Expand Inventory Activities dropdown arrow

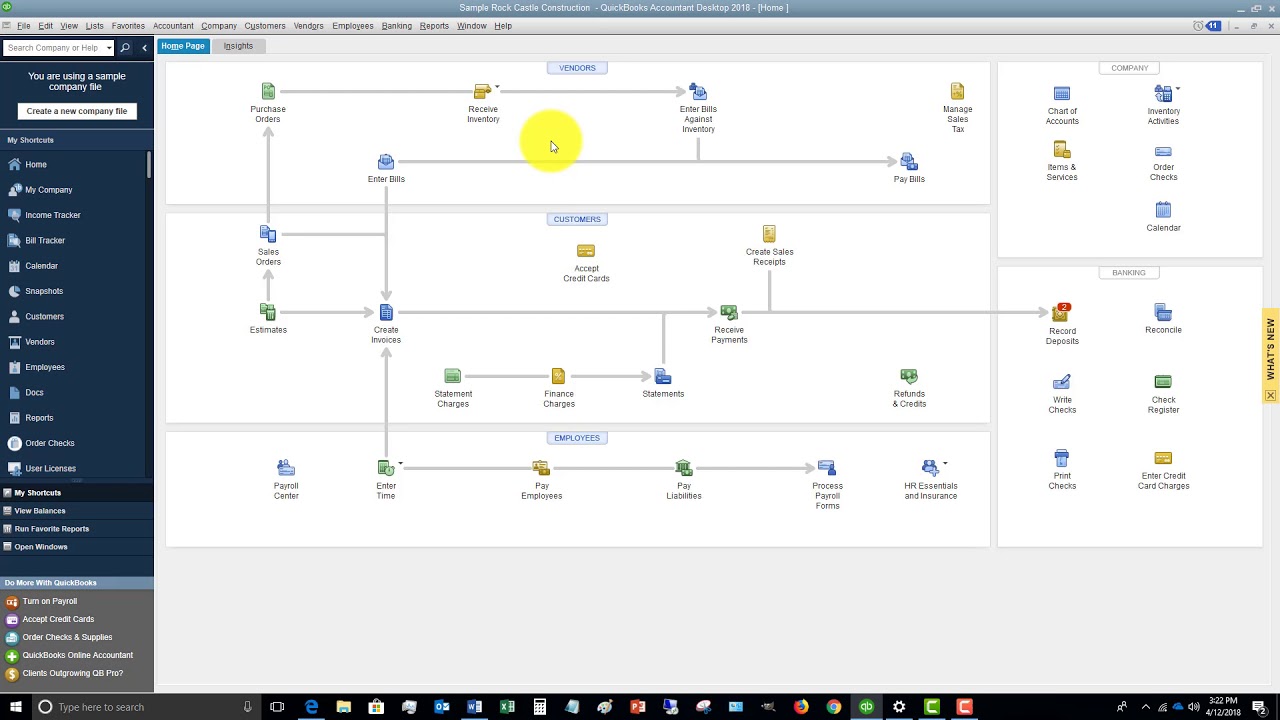click(1178, 89)
